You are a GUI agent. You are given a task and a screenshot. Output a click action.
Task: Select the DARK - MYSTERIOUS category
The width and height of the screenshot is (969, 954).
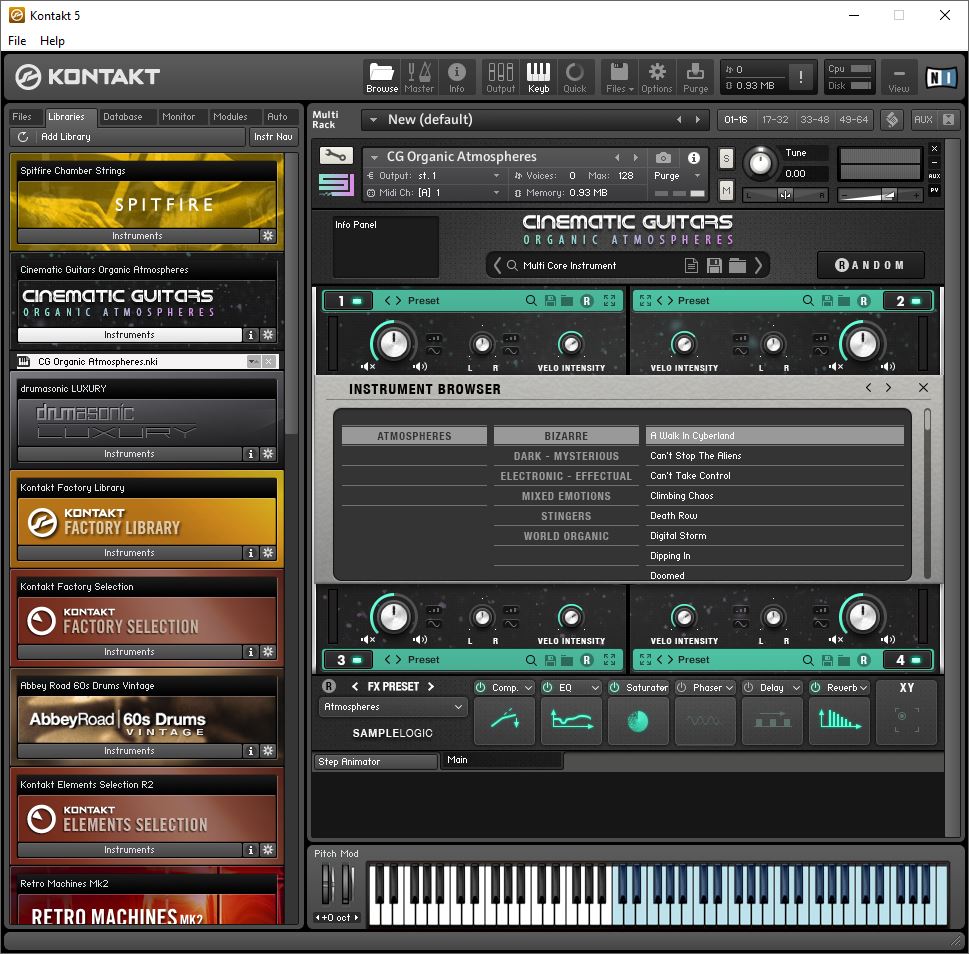pyautogui.click(x=566, y=456)
